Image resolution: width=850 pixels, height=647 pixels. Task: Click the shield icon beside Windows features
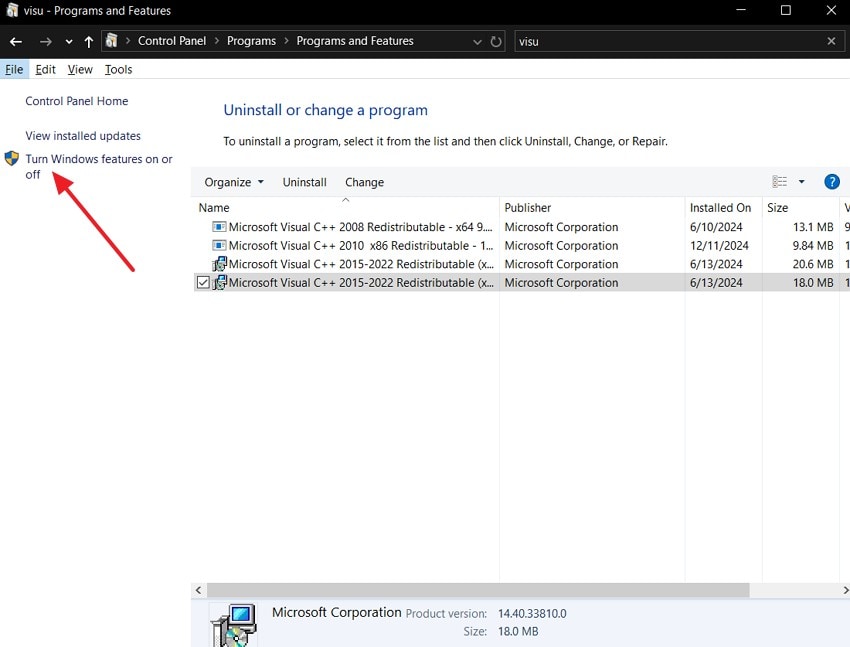coord(11,159)
